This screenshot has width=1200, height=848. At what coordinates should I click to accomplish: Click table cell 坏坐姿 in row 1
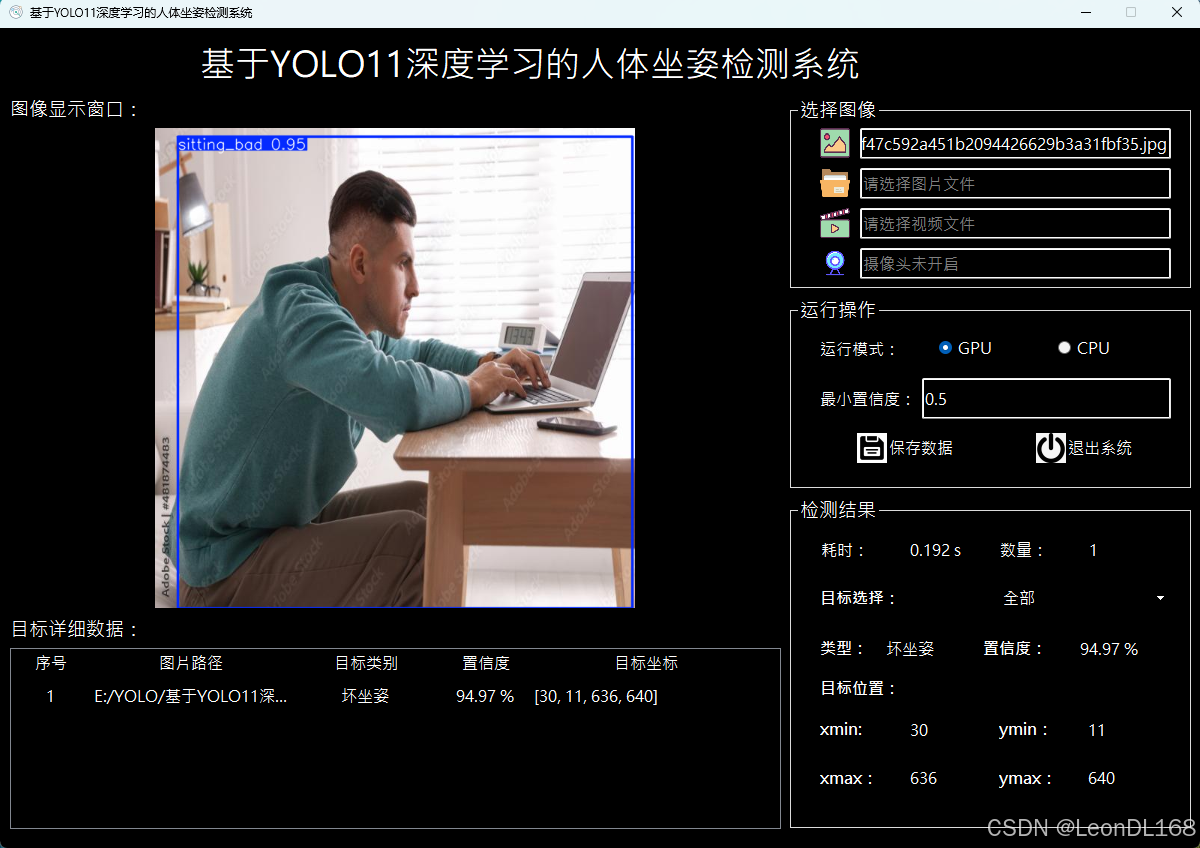[365, 696]
